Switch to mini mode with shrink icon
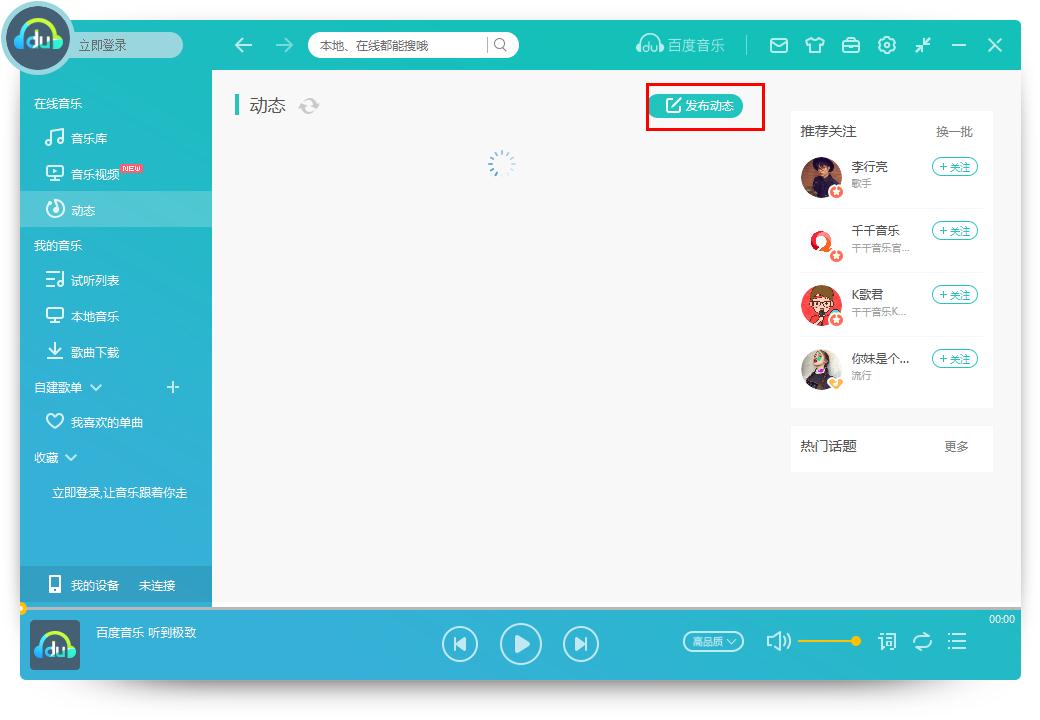 point(923,45)
